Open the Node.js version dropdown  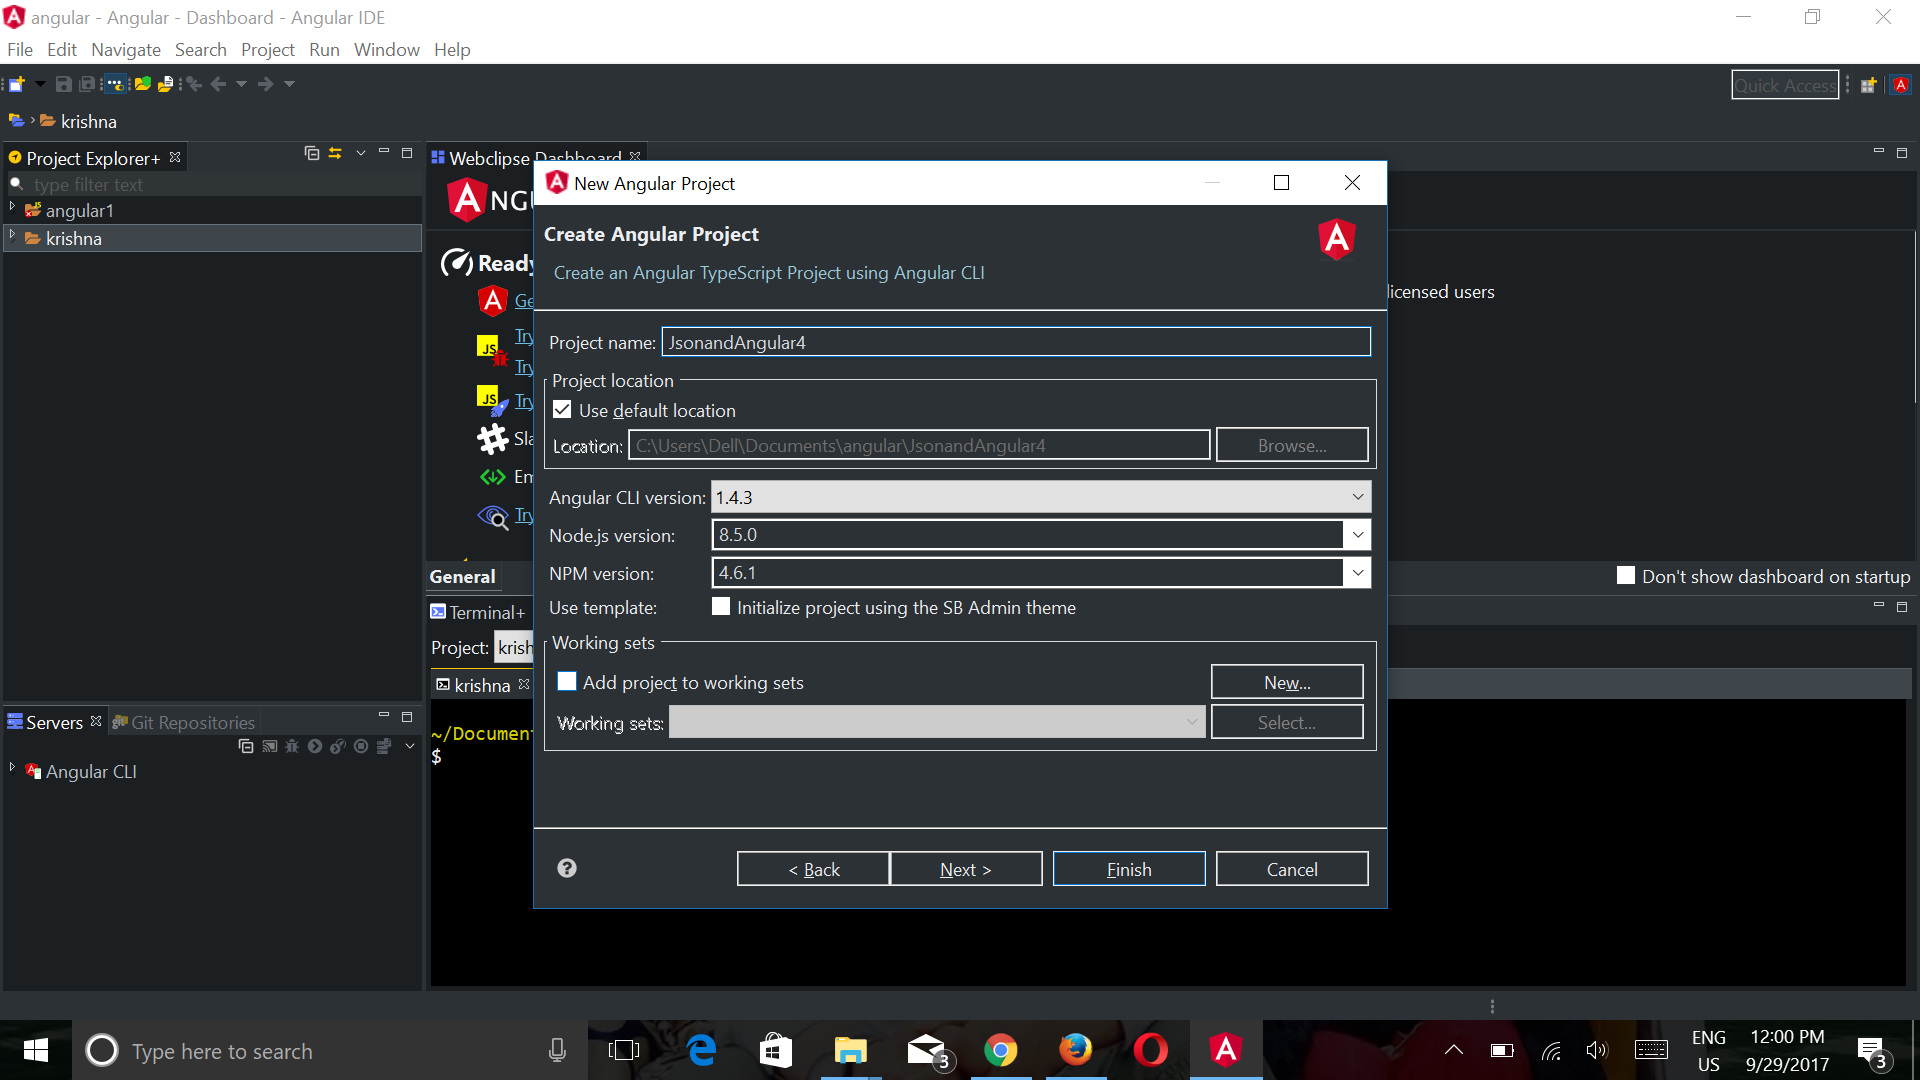[1357, 535]
